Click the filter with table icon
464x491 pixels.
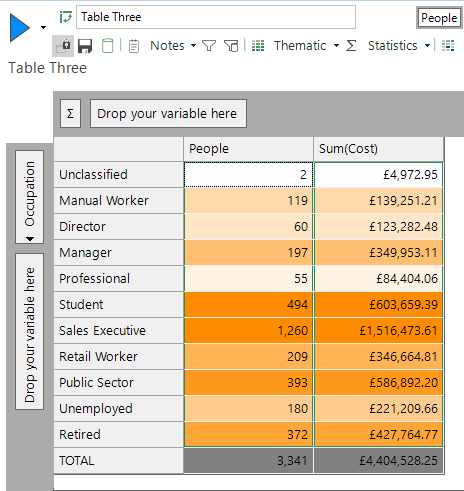(x=231, y=46)
